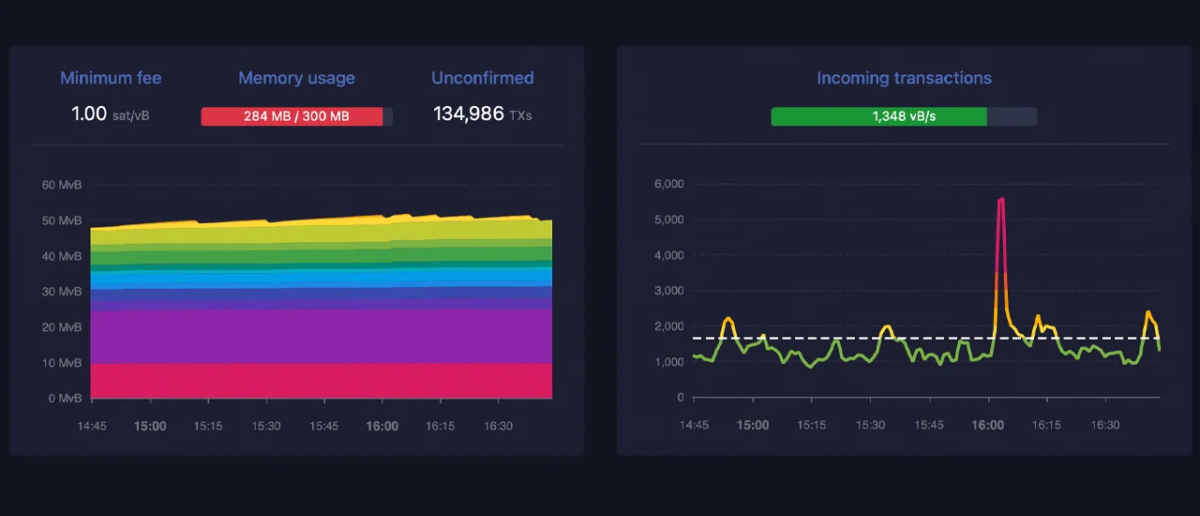Click the 16:30 label on incoming transactions axis
1200x516 pixels.
(1104, 425)
